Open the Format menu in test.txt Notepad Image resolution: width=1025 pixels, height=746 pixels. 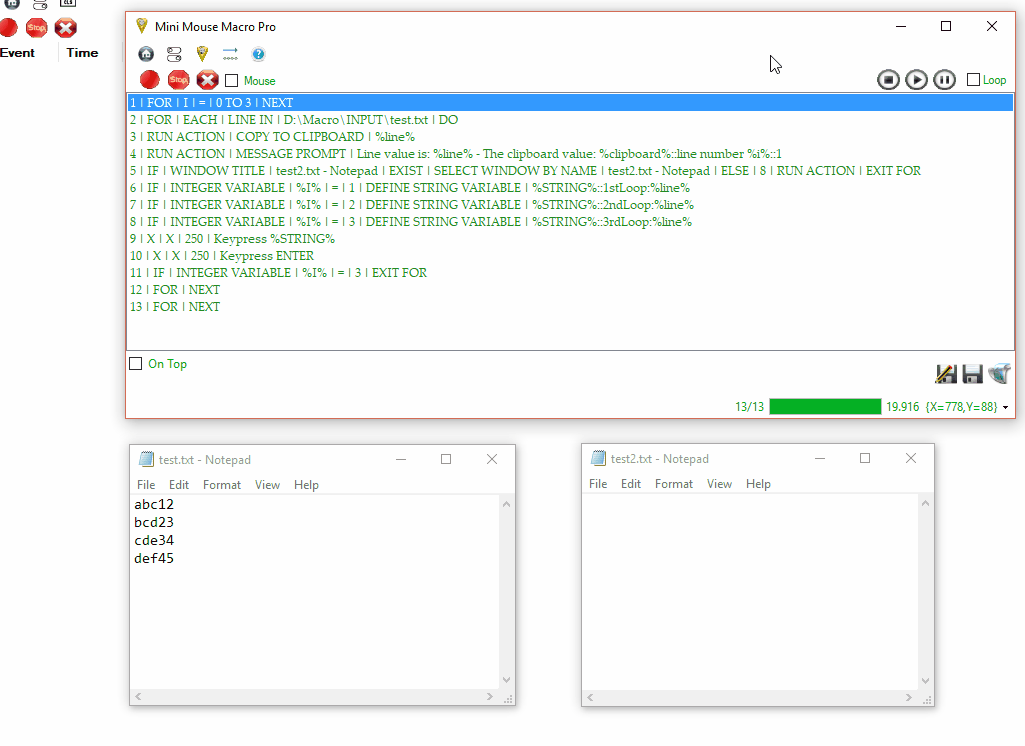click(x=222, y=485)
